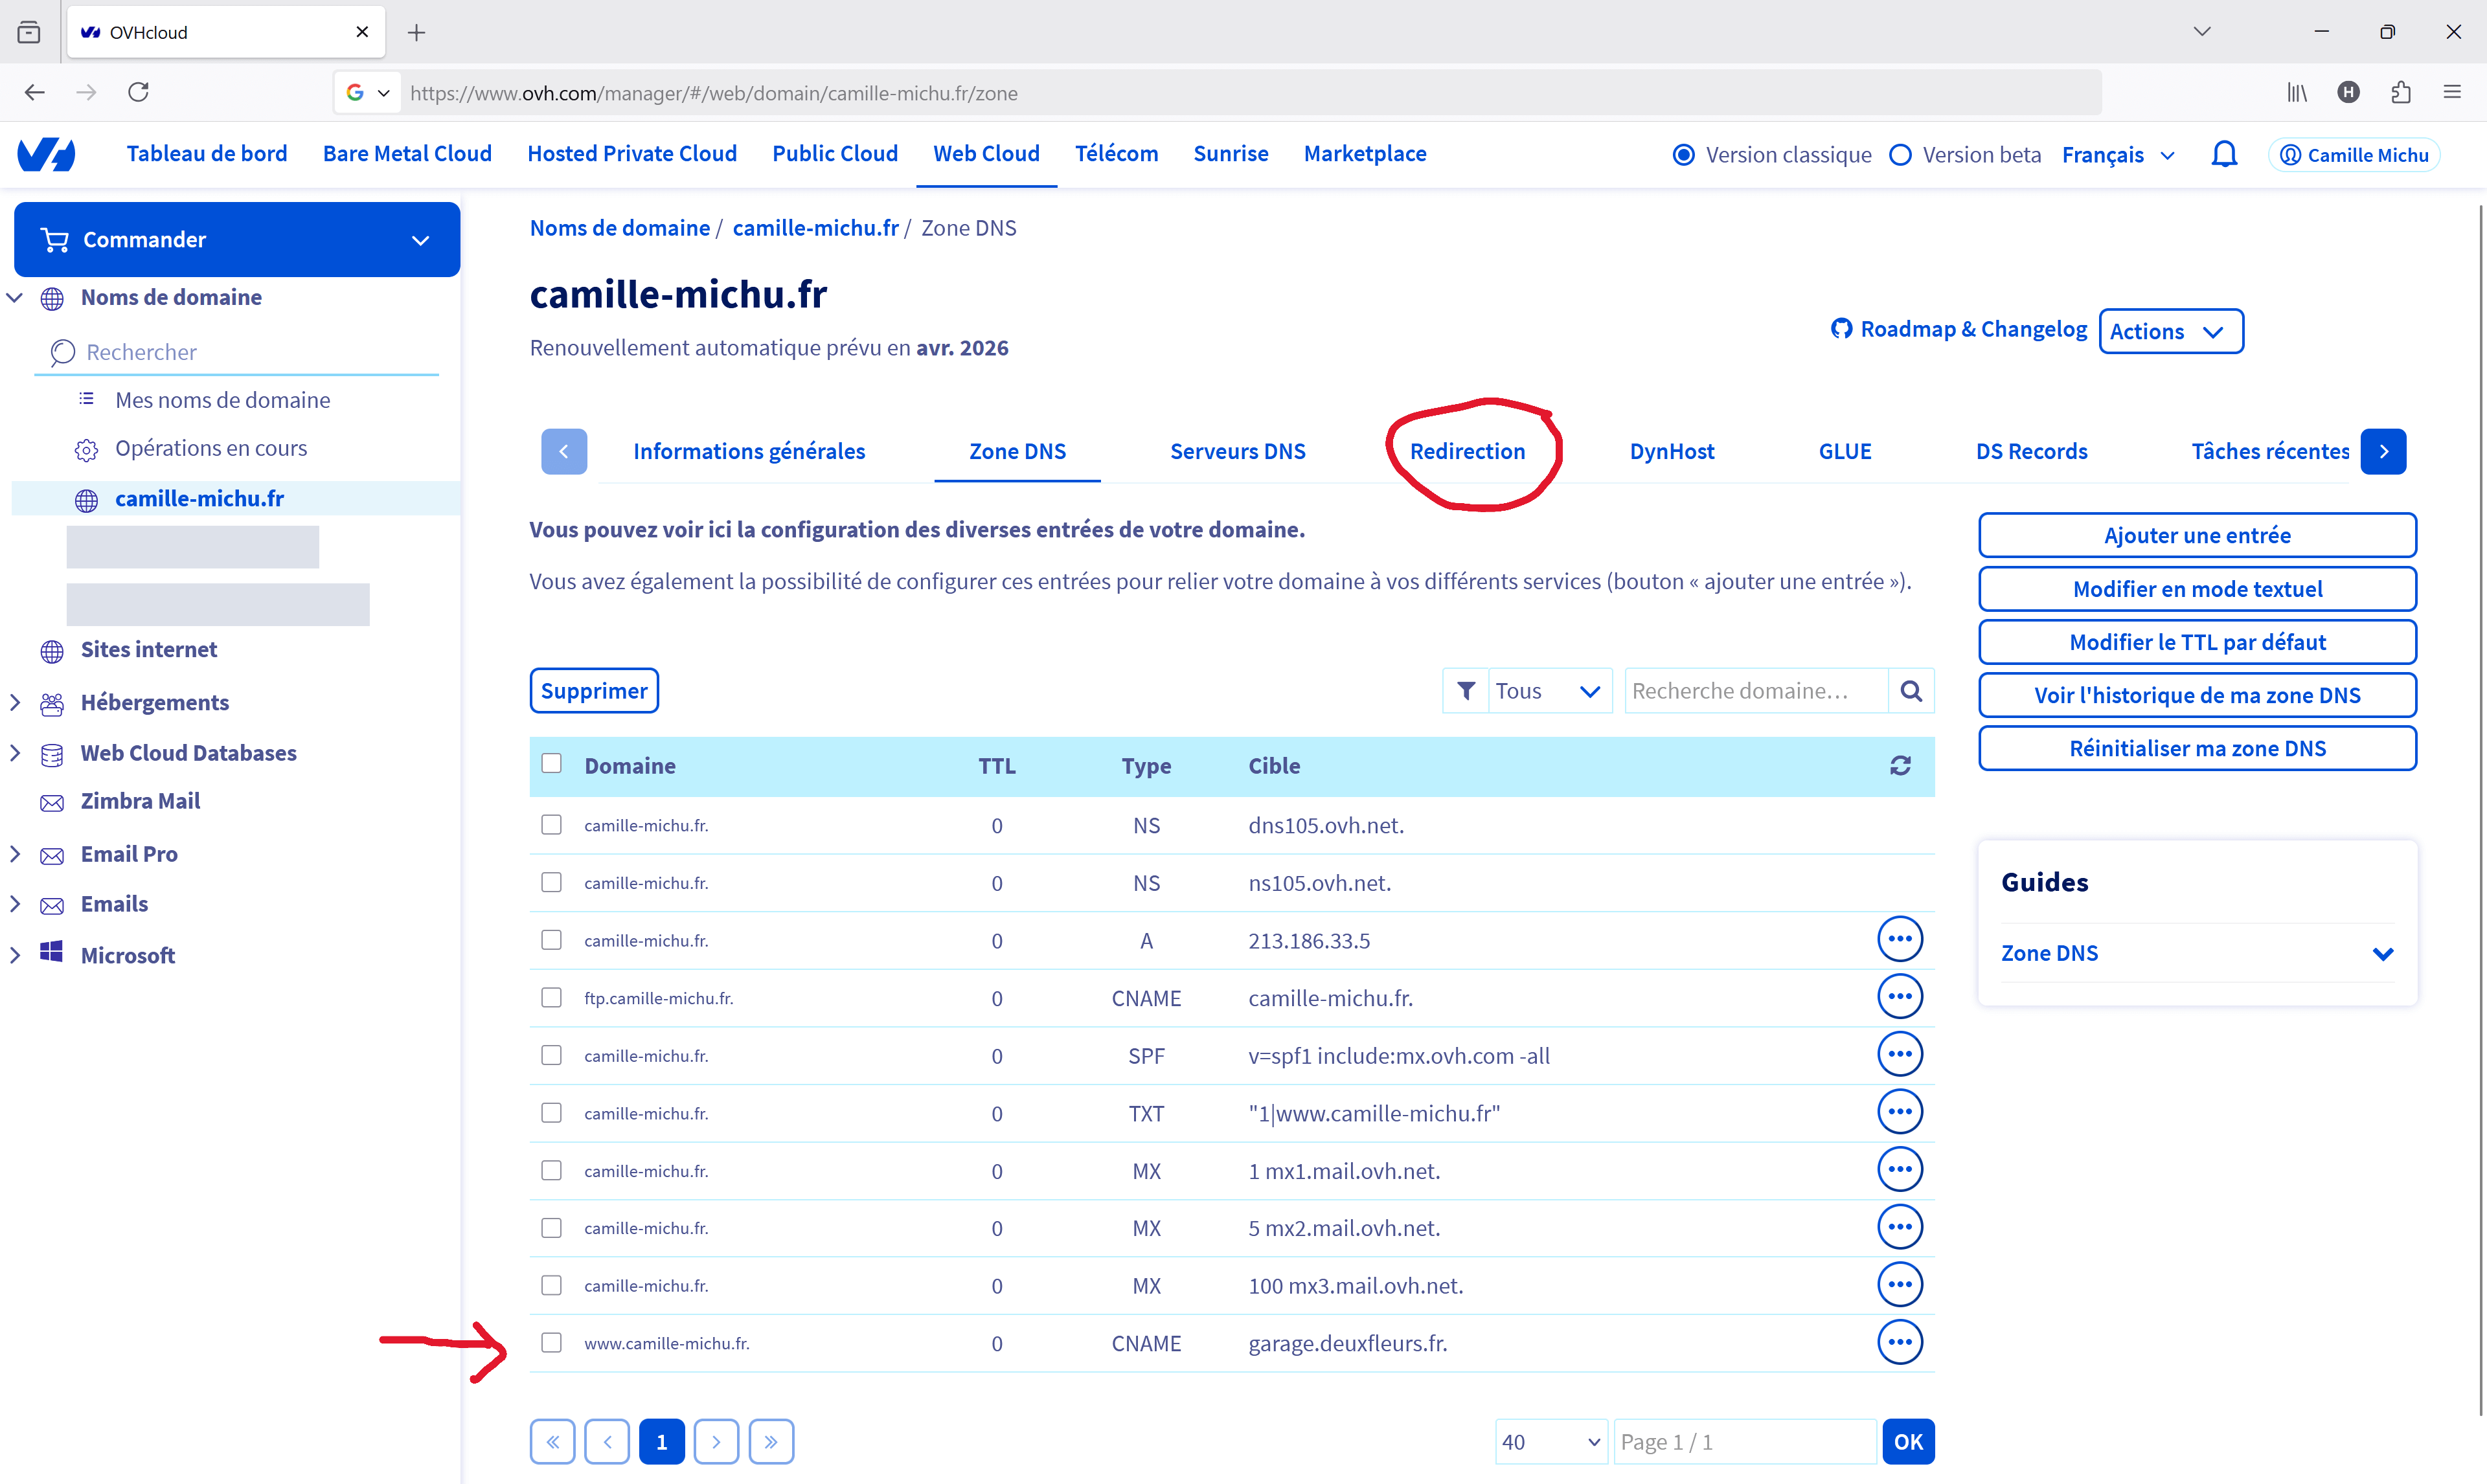The width and height of the screenshot is (2487, 1484).
Task: Click the OVHcloud logo
Action: click(x=46, y=154)
